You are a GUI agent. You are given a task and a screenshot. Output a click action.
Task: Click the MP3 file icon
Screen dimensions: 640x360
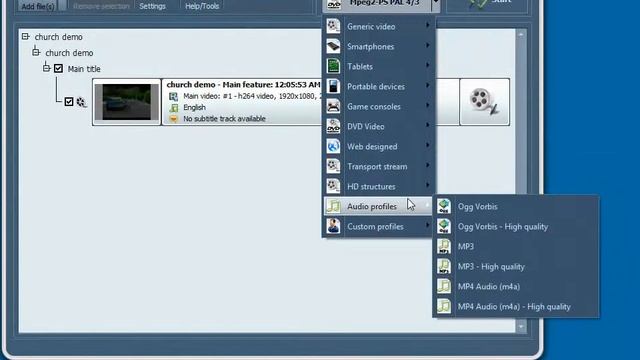coord(444,246)
